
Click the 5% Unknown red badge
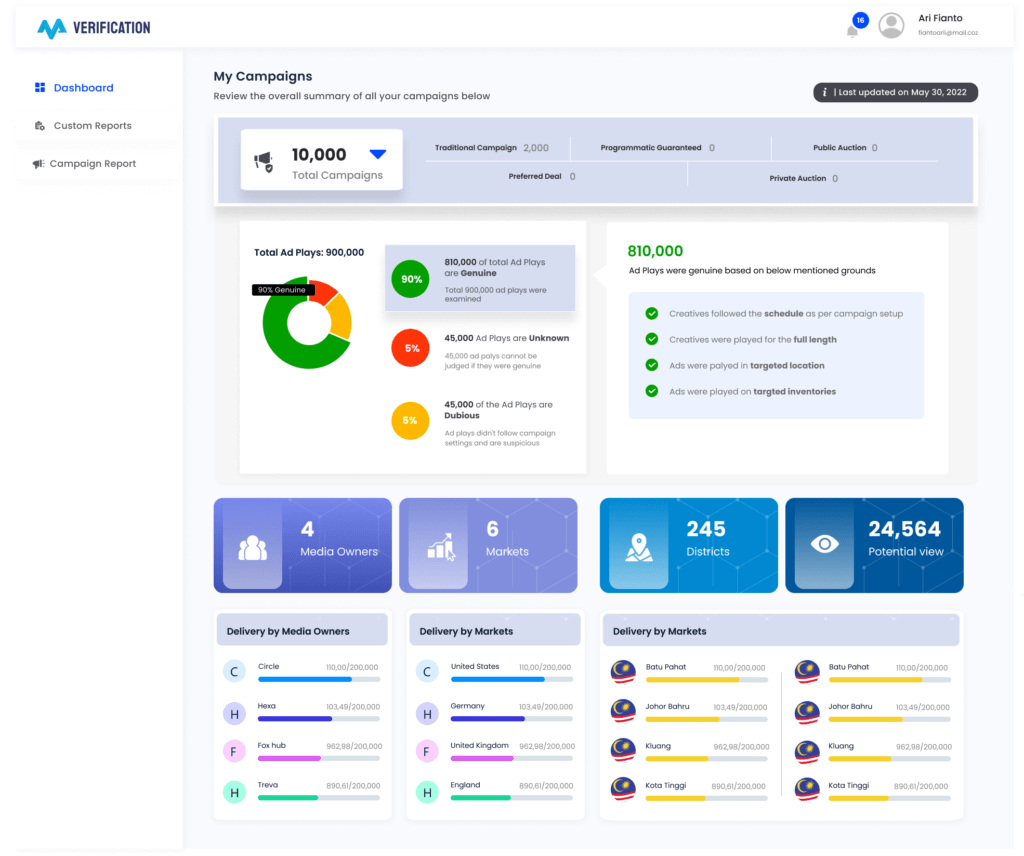pos(411,348)
